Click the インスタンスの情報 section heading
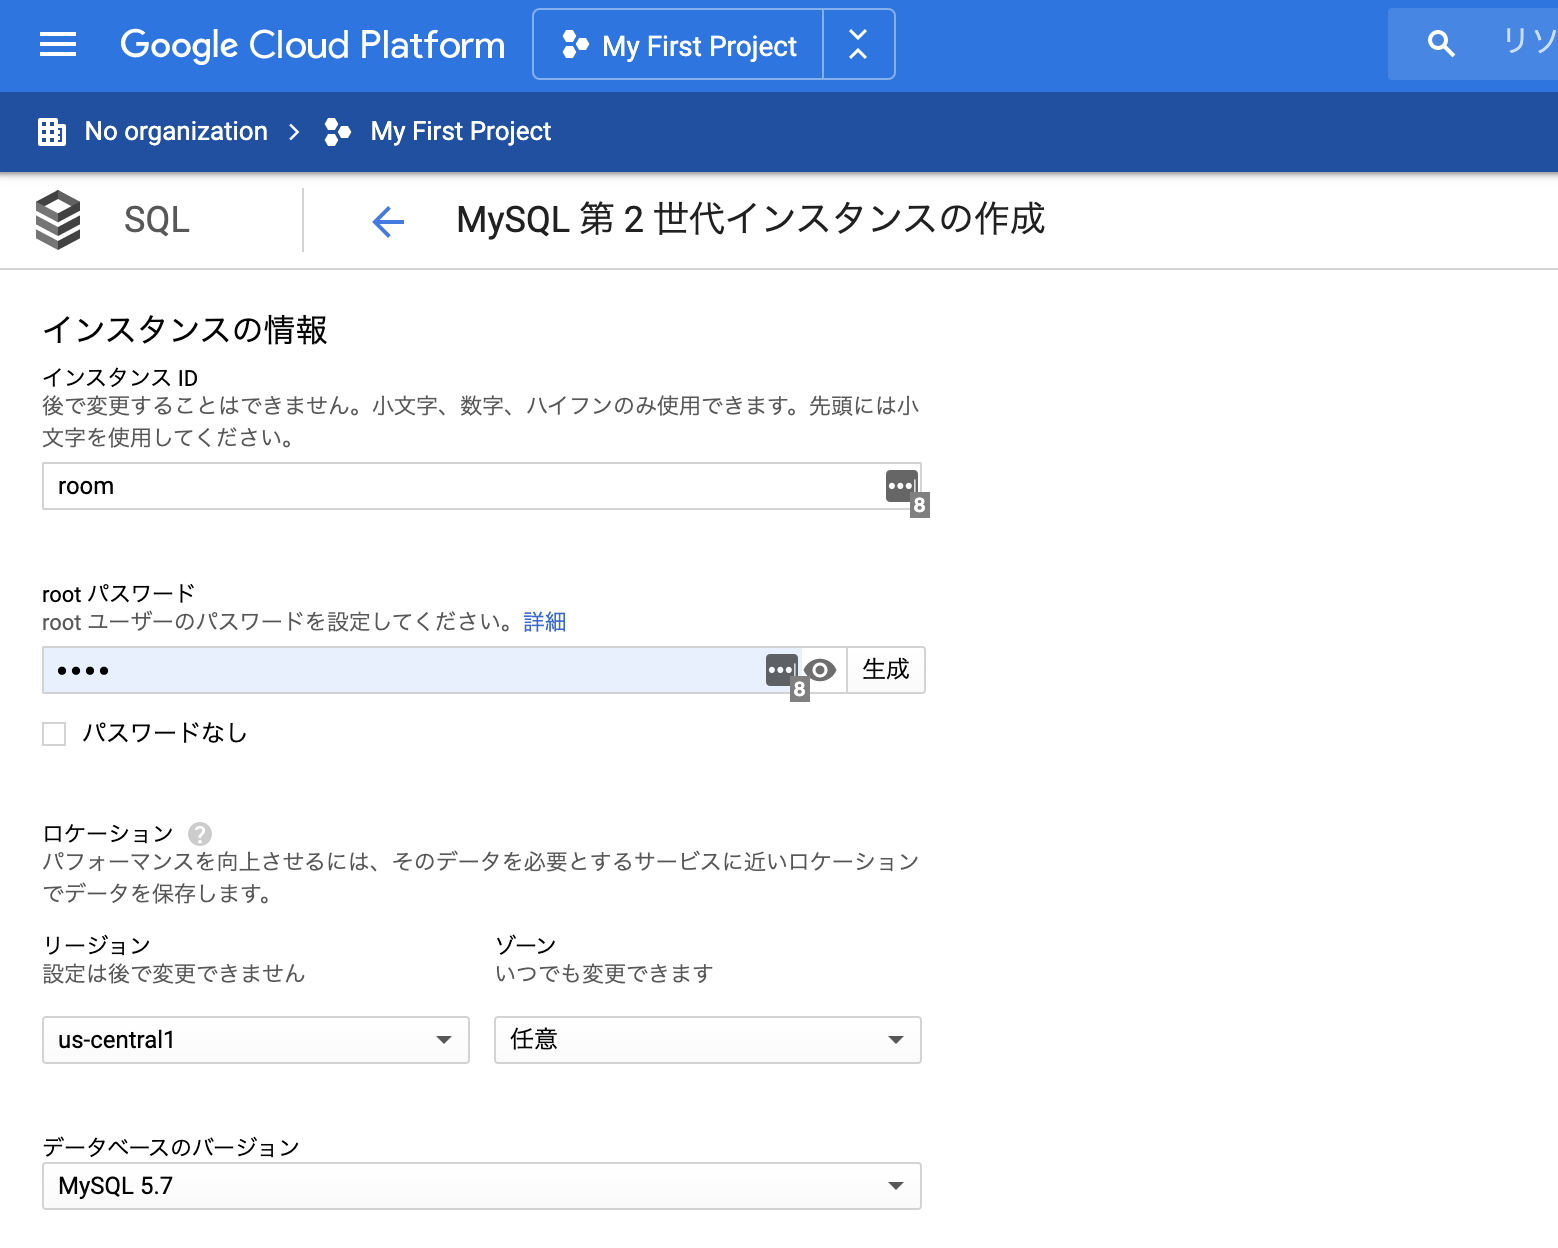Viewport: 1558px width, 1248px height. tap(185, 329)
